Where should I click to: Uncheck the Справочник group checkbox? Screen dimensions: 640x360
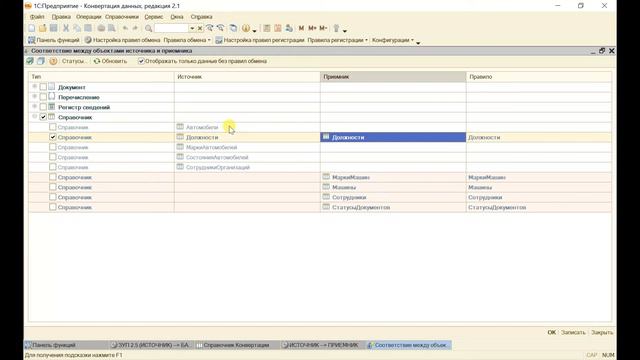coord(43,117)
